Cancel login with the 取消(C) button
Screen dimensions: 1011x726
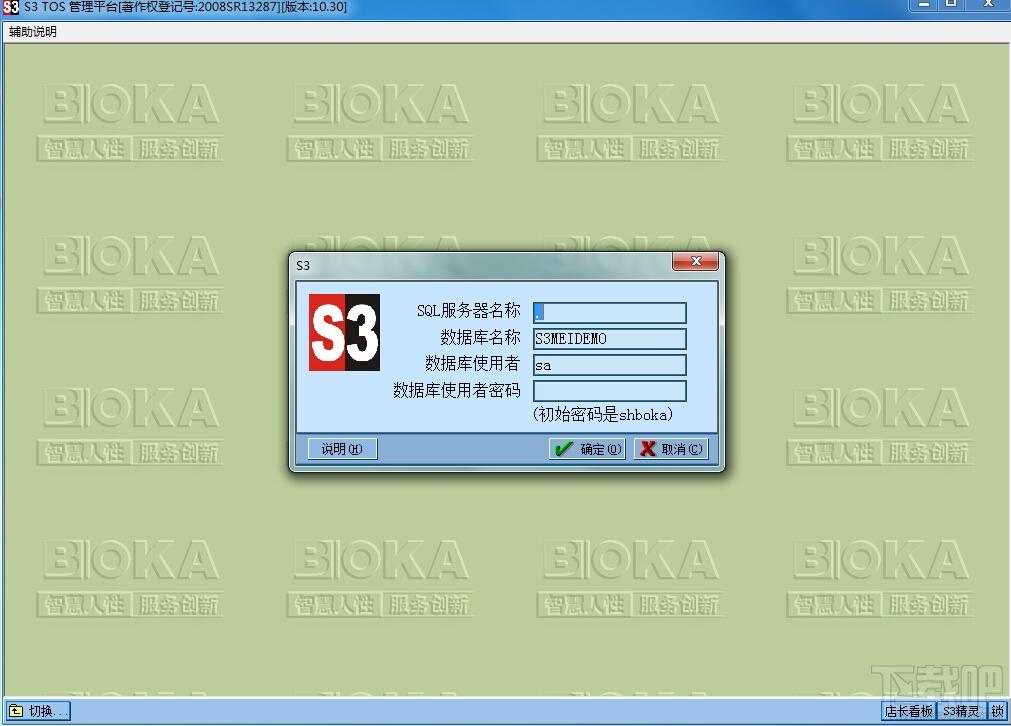click(671, 449)
